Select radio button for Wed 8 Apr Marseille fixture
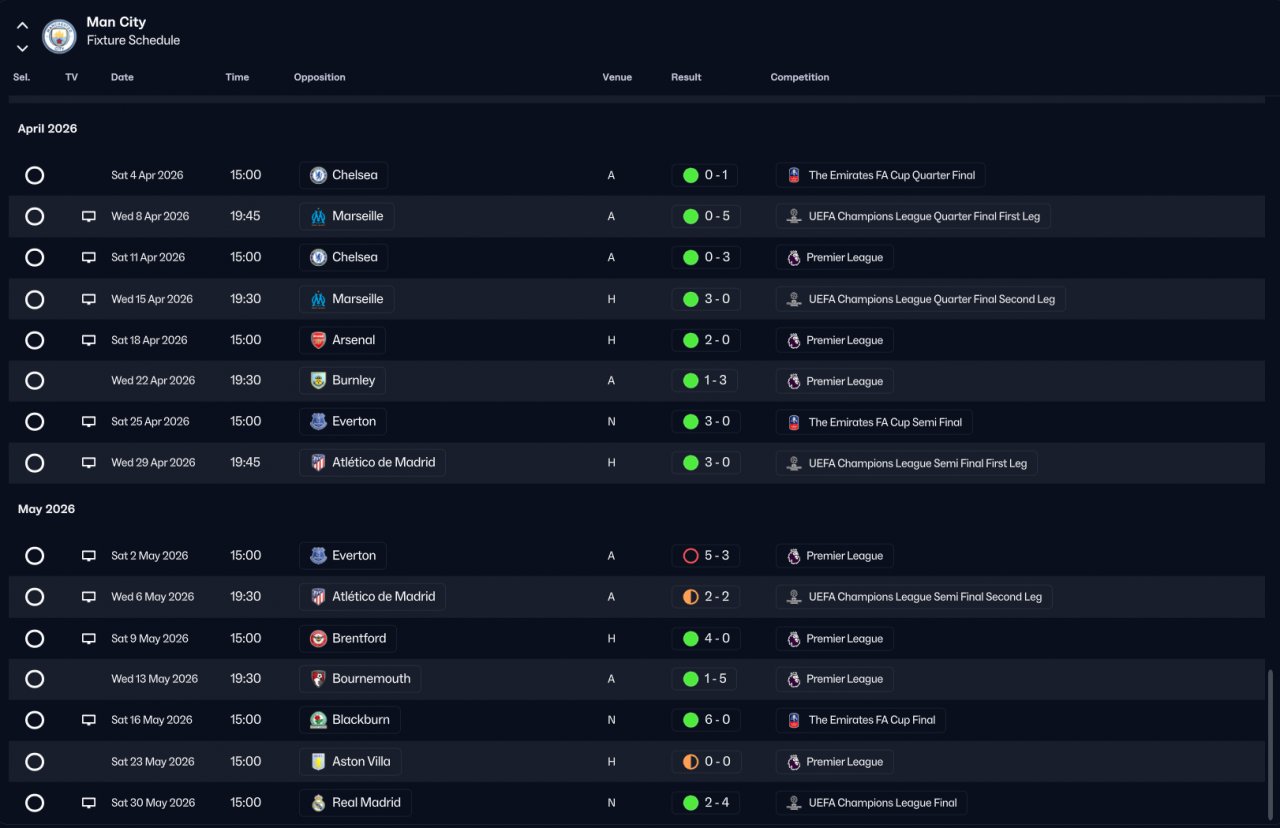This screenshot has height=828, width=1280. point(34,216)
